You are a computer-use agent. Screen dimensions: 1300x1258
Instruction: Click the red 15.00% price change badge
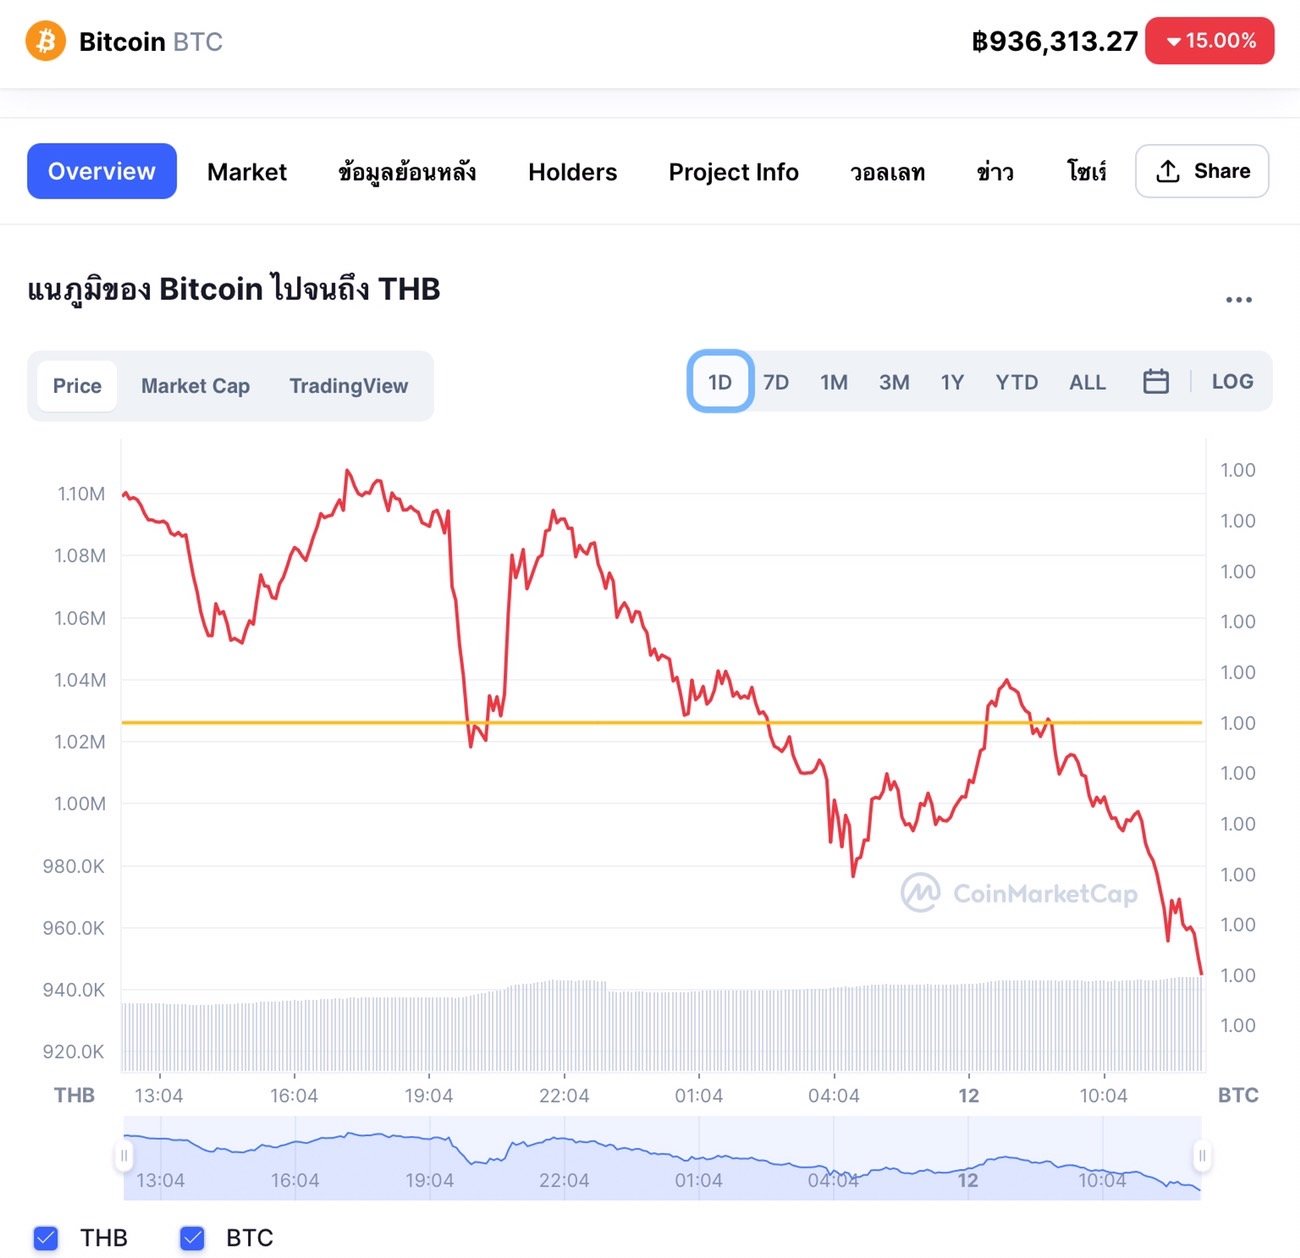click(x=1210, y=41)
